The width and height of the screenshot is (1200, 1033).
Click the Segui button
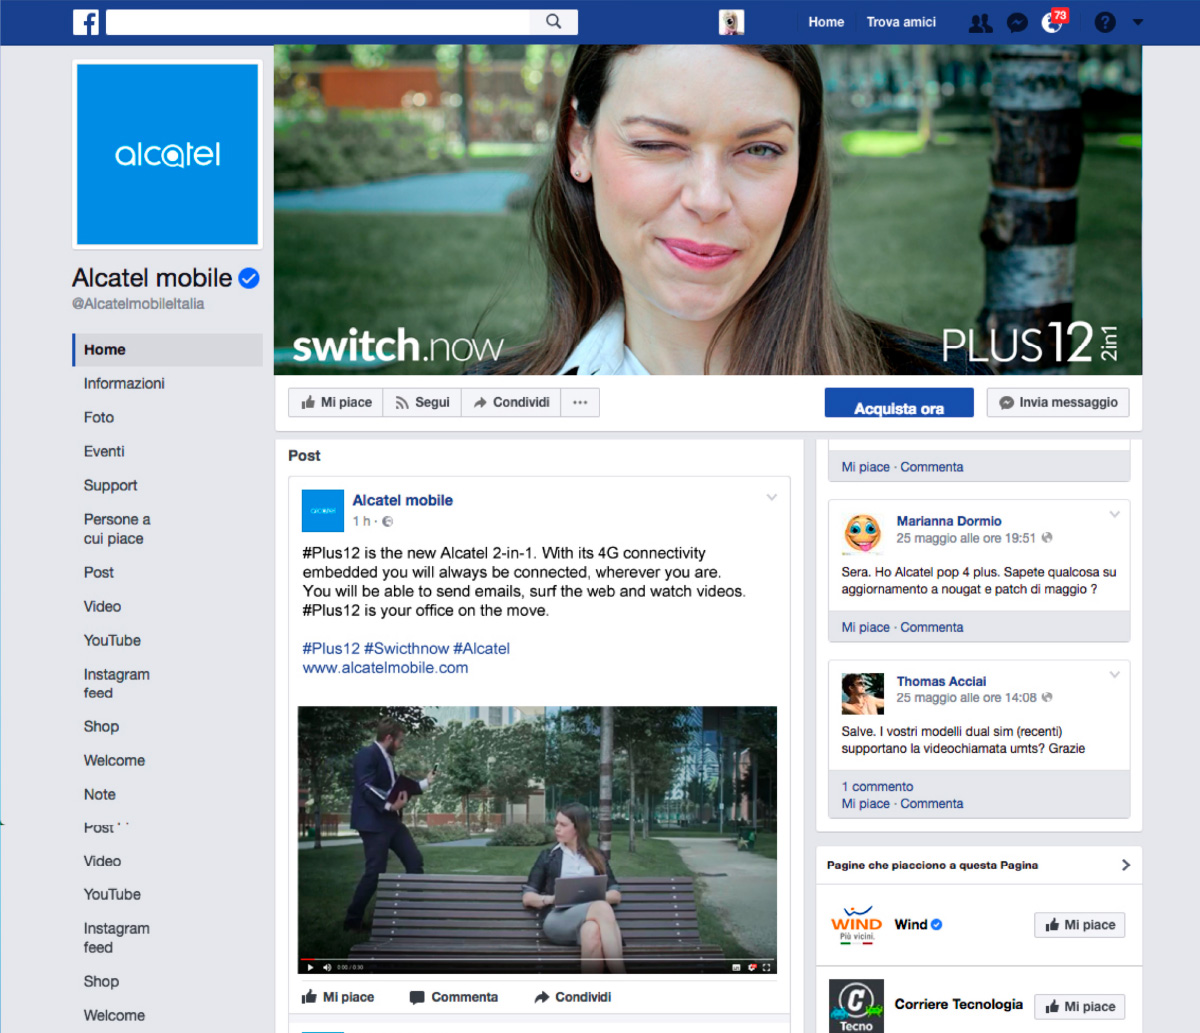[x=422, y=402]
